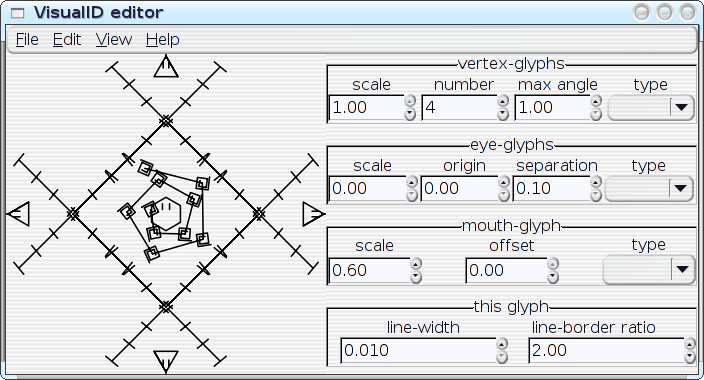
Task: Increase eye-glyphs origin with up arrow
Action: (504, 182)
